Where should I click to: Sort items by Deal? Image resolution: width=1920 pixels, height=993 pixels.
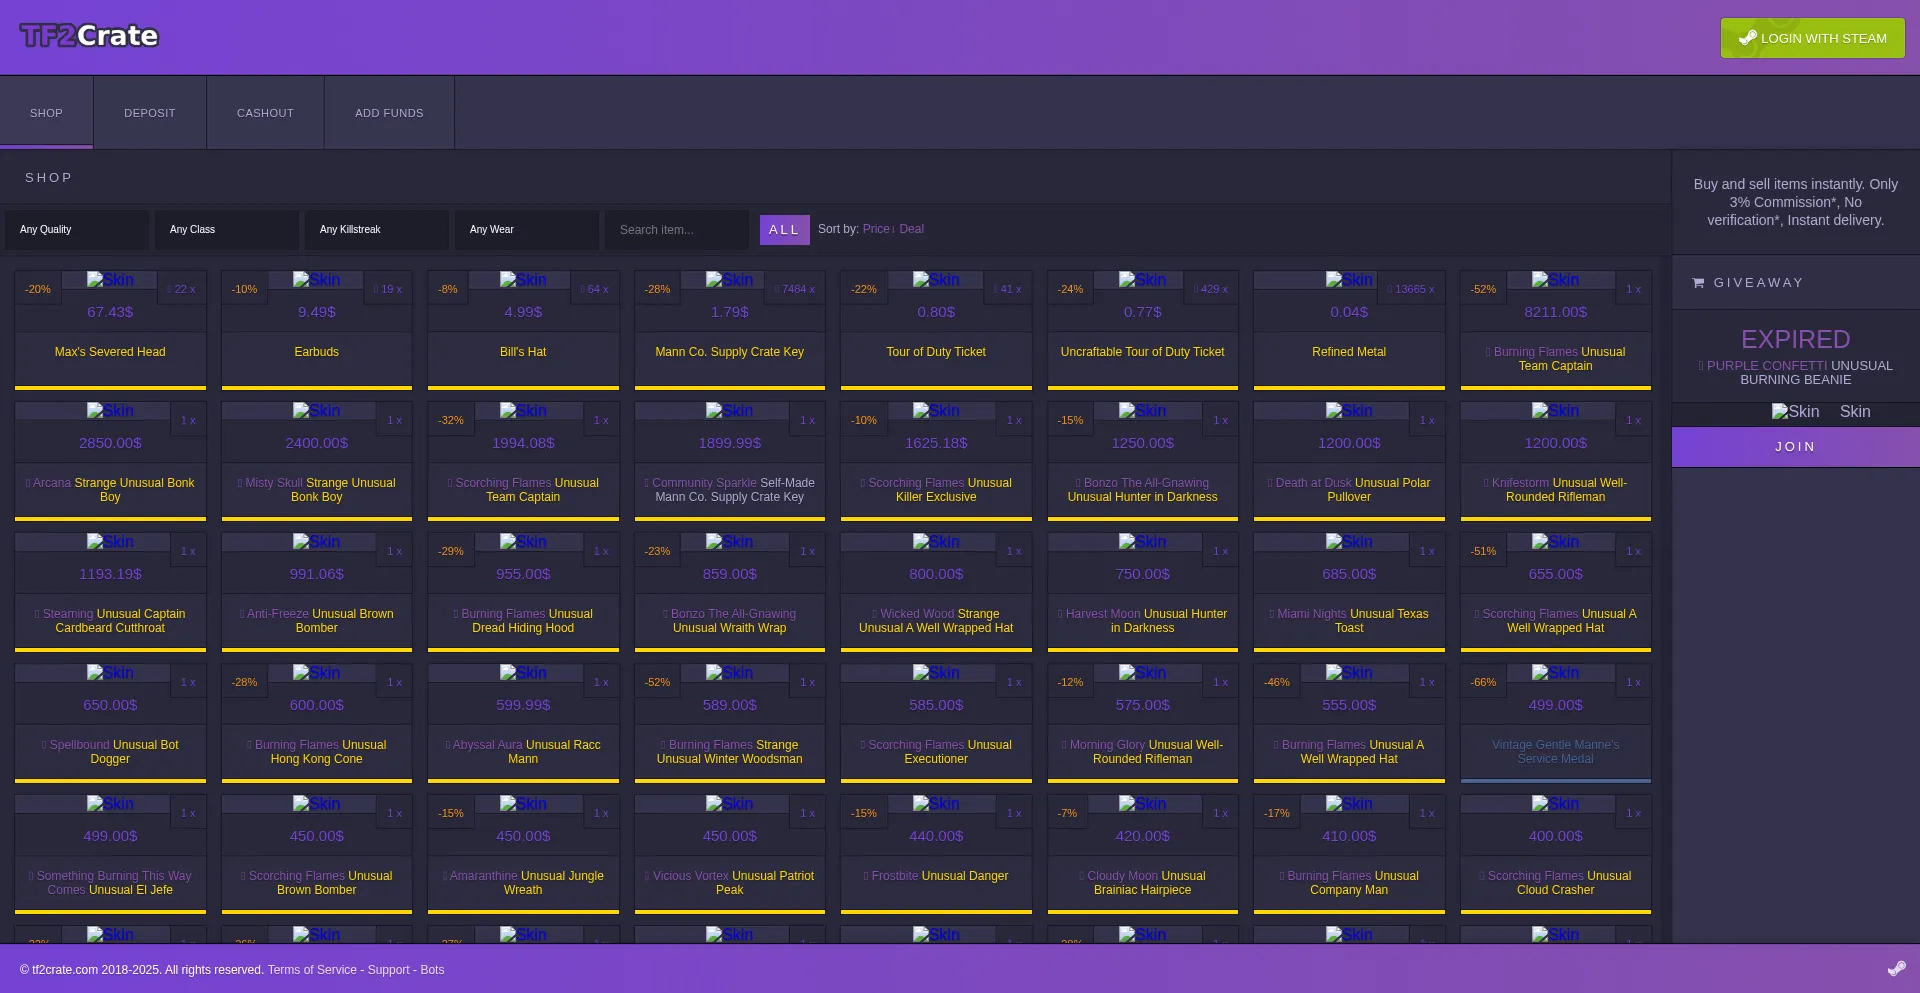pos(911,229)
